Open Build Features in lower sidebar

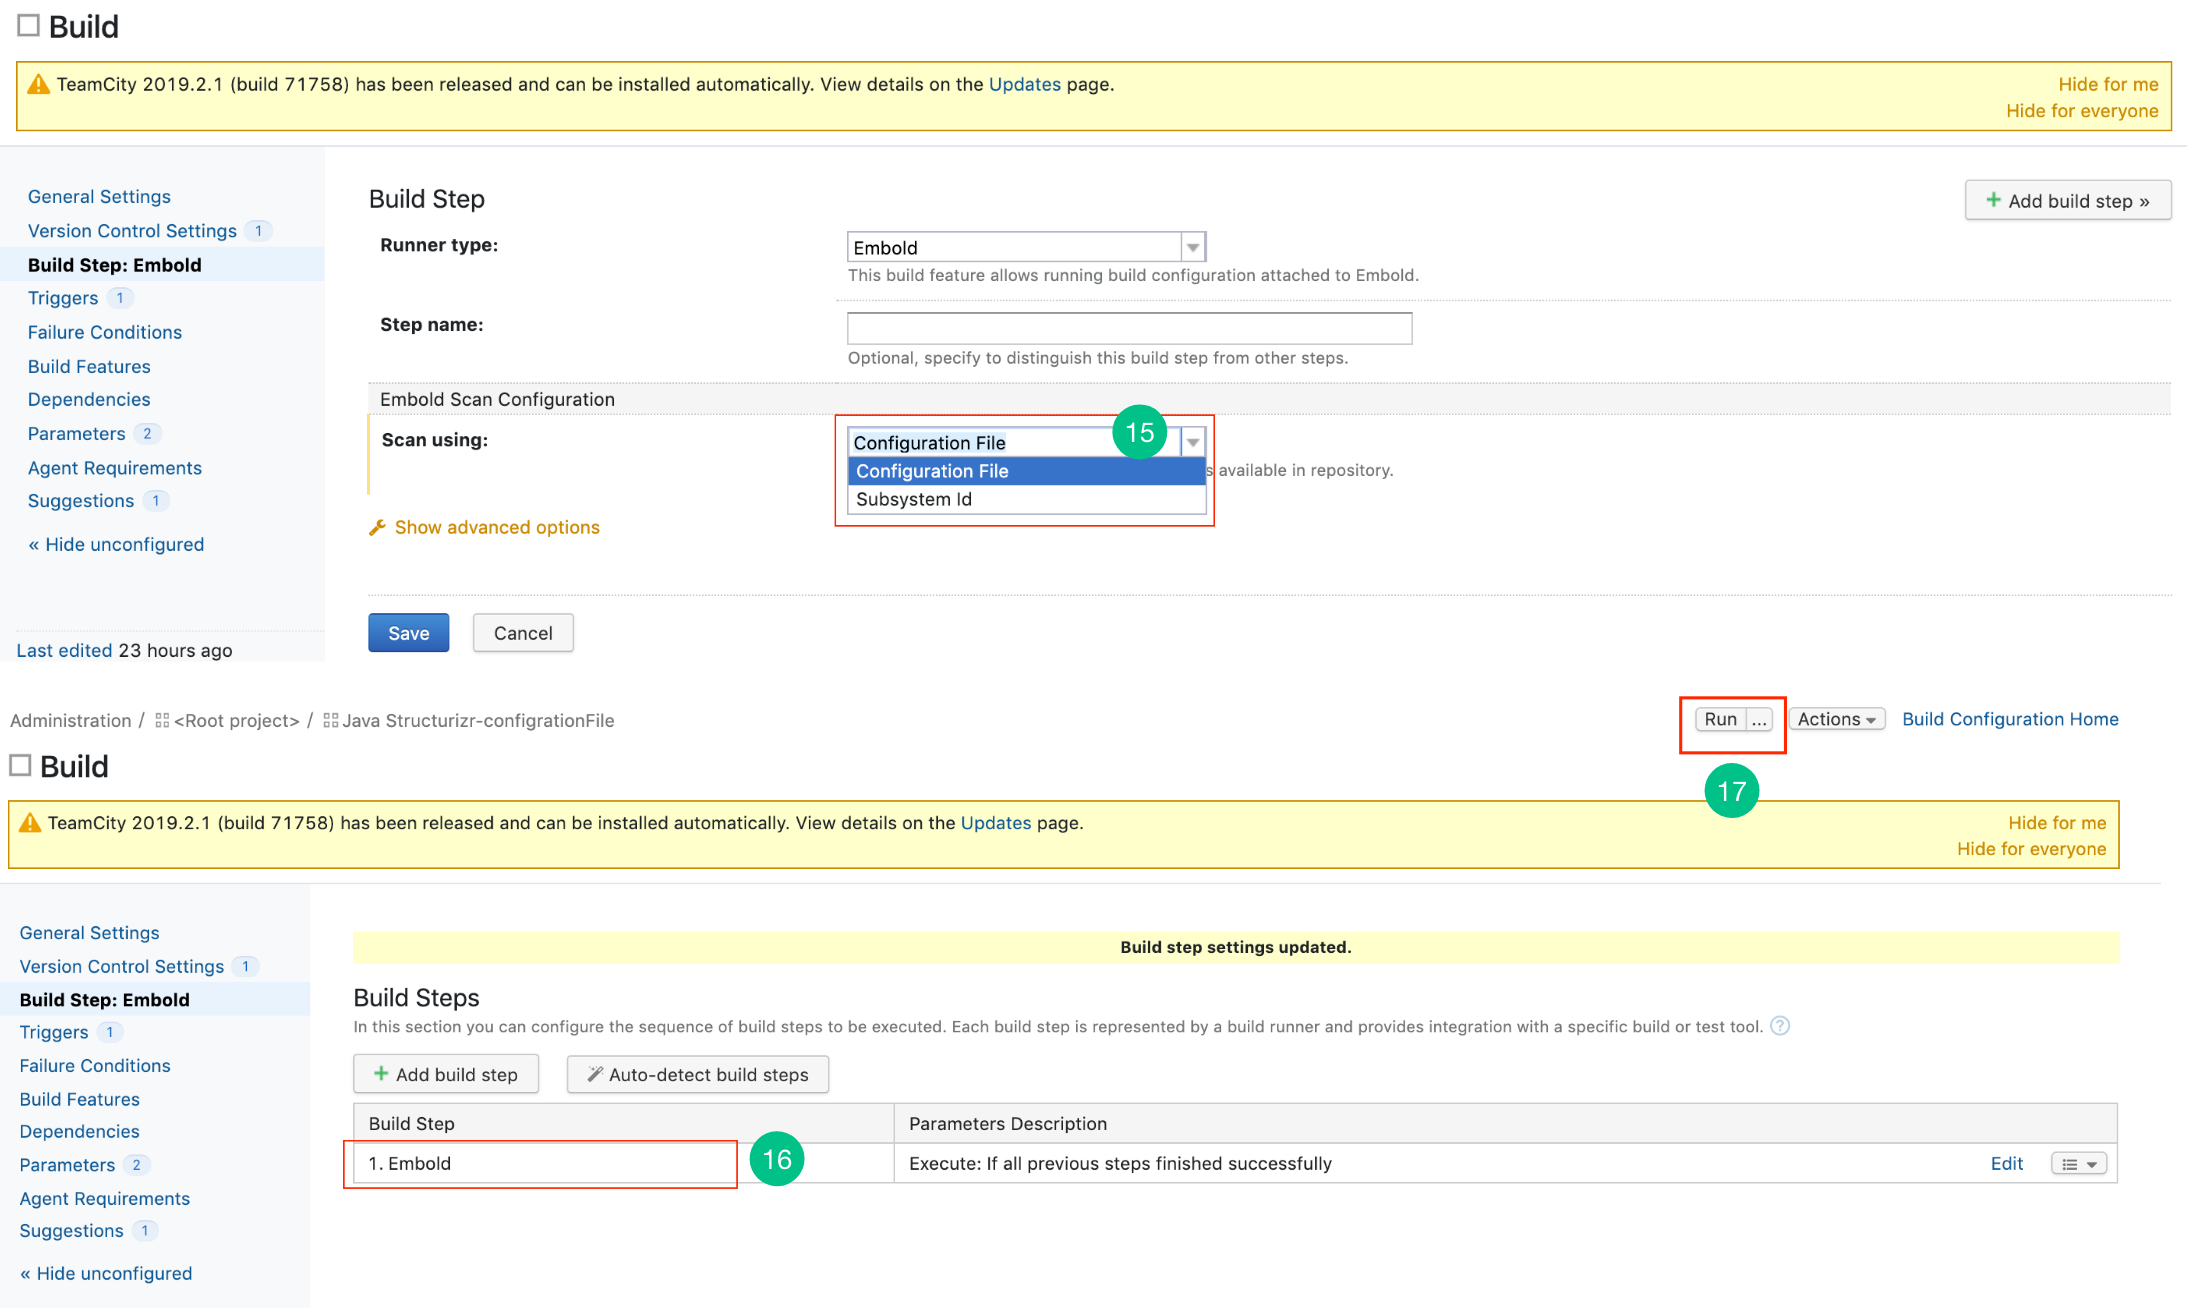click(80, 1100)
